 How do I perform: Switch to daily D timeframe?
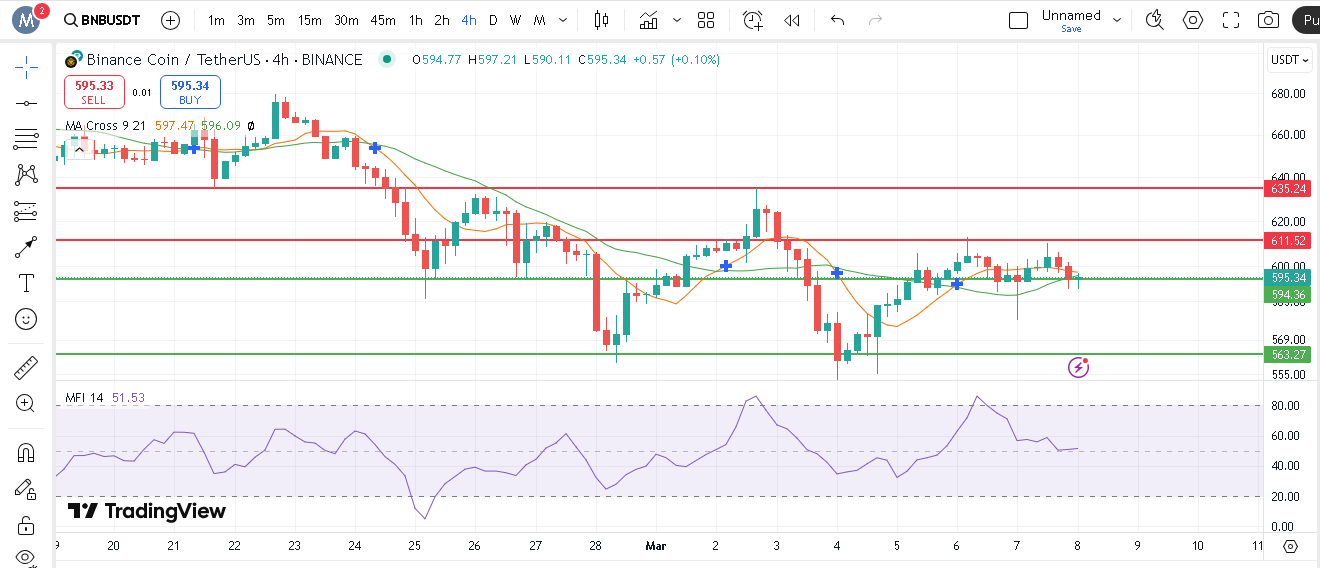(493, 20)
